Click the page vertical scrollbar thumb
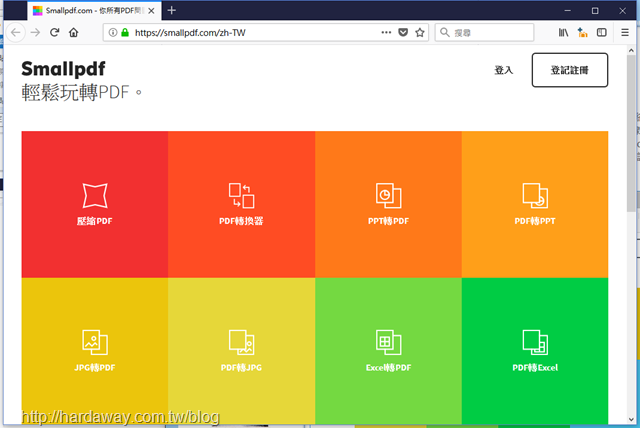 [631, 133]
